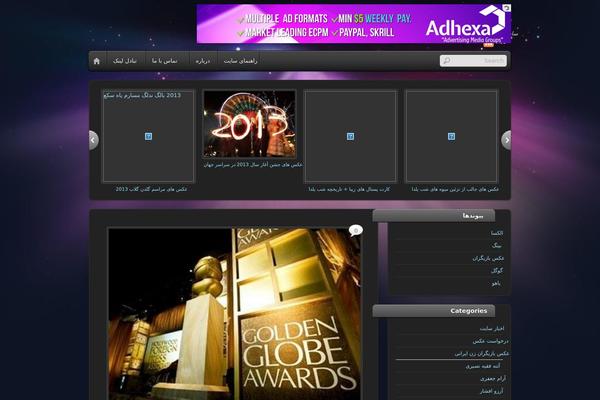Open the درباره menu item

[x=202, y=61]
